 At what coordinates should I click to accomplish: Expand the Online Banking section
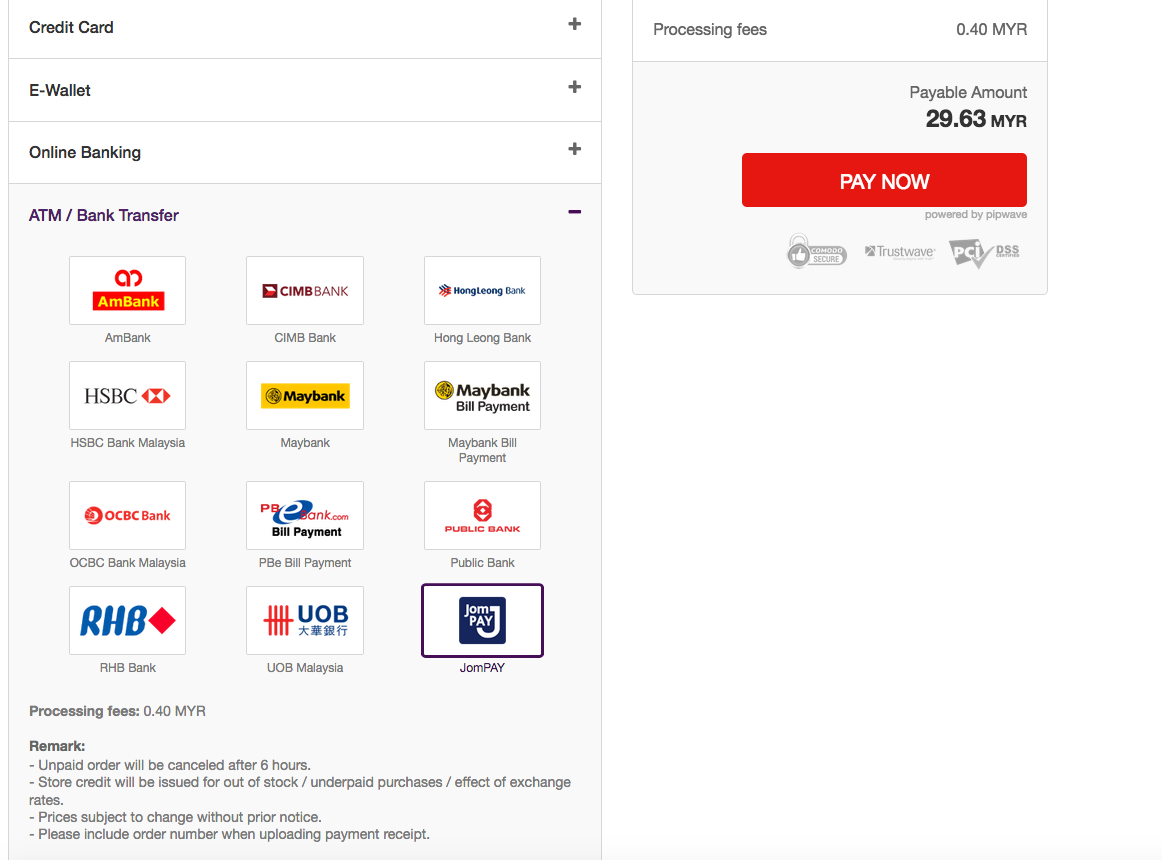click(574, 149)
